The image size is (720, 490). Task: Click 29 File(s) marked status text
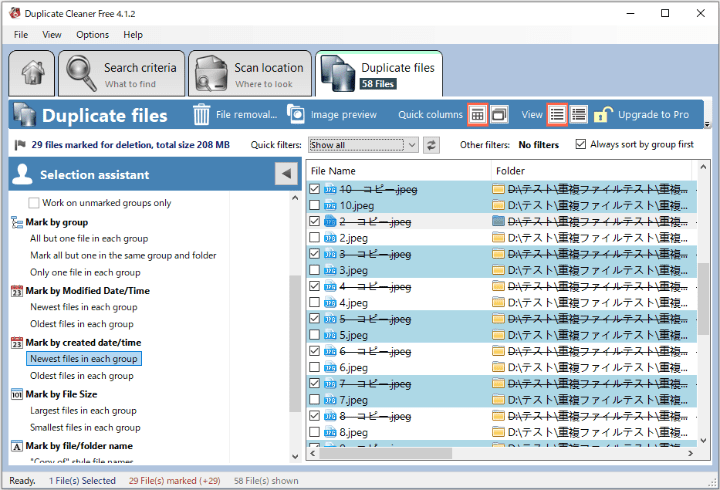pyautogui.click(x=174, y=481)
